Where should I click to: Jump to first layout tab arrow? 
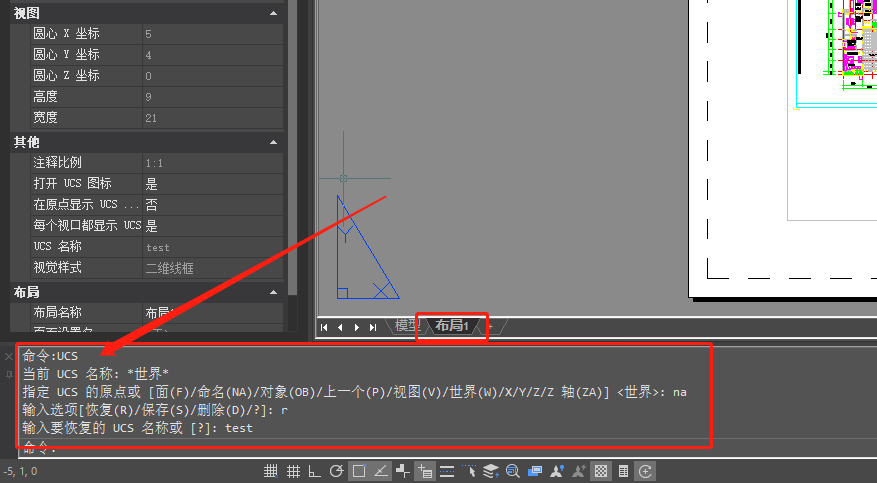click(x=324, y=327)
